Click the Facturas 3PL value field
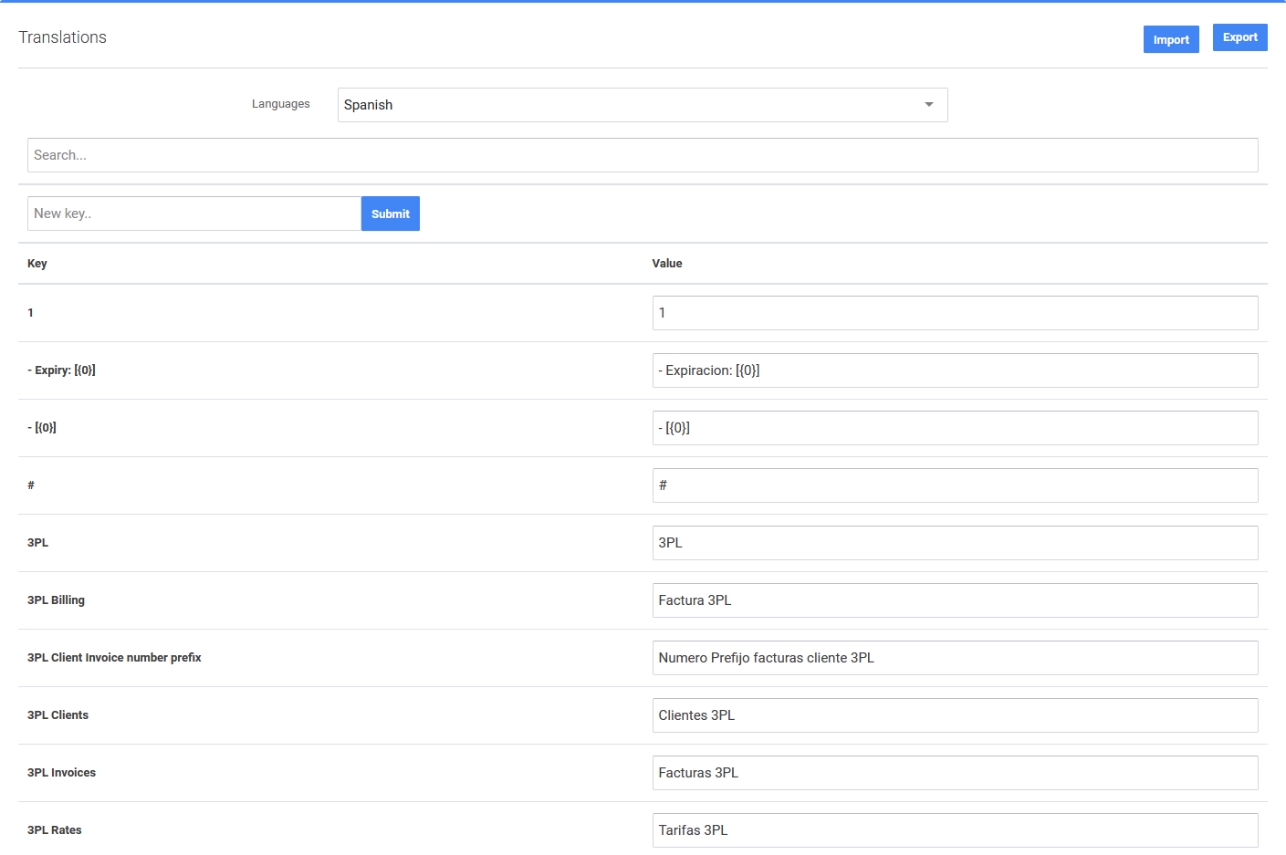 pyautogui.click(x=954, y=773)
